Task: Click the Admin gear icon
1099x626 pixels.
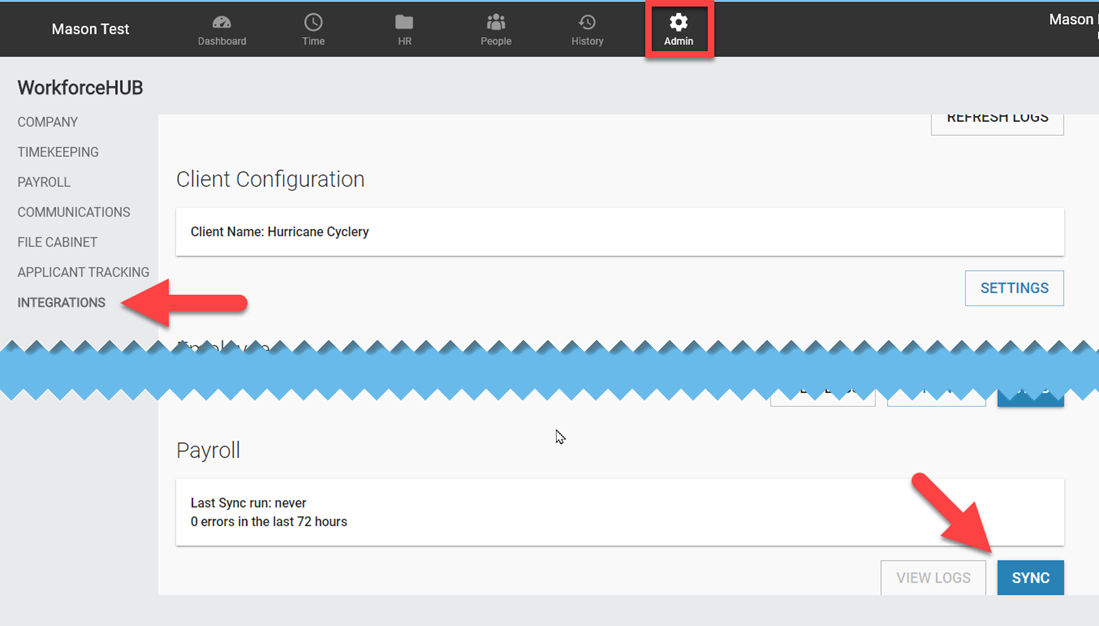Action: point(678,23)
